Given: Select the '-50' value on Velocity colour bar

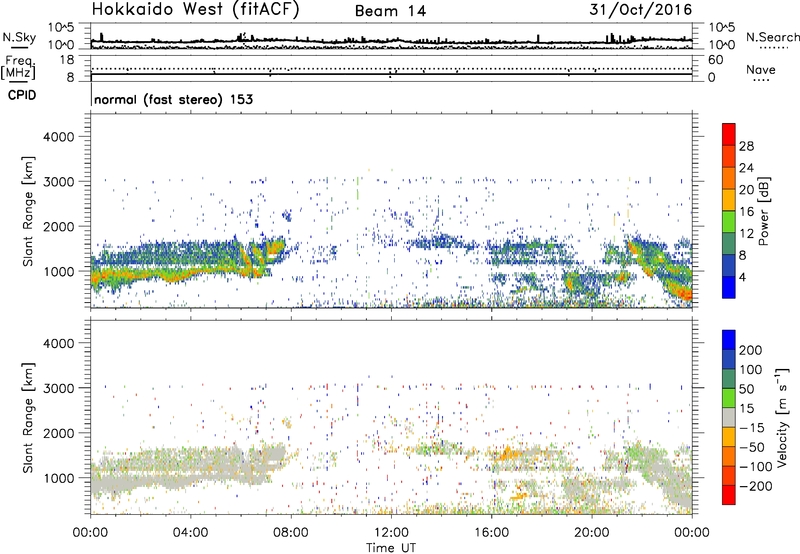Looking at the screenshot, I should (753, 447).
